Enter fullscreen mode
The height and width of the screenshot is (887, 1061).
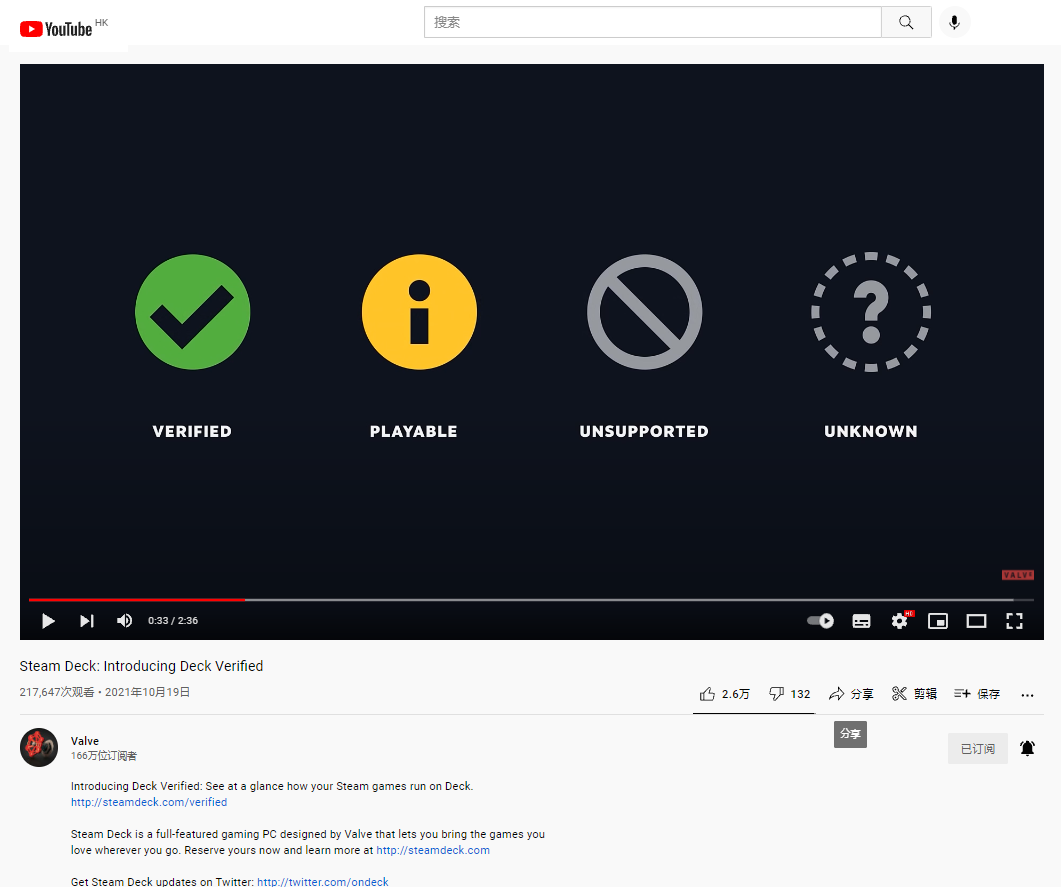tap(1014, 621)
